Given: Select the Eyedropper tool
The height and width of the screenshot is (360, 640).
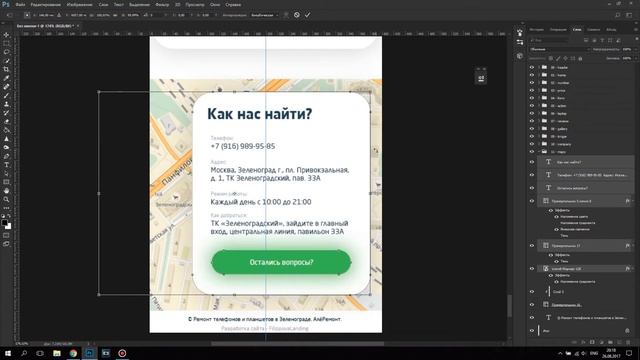Looking at the screenshot, I should [x=6, y=78].
